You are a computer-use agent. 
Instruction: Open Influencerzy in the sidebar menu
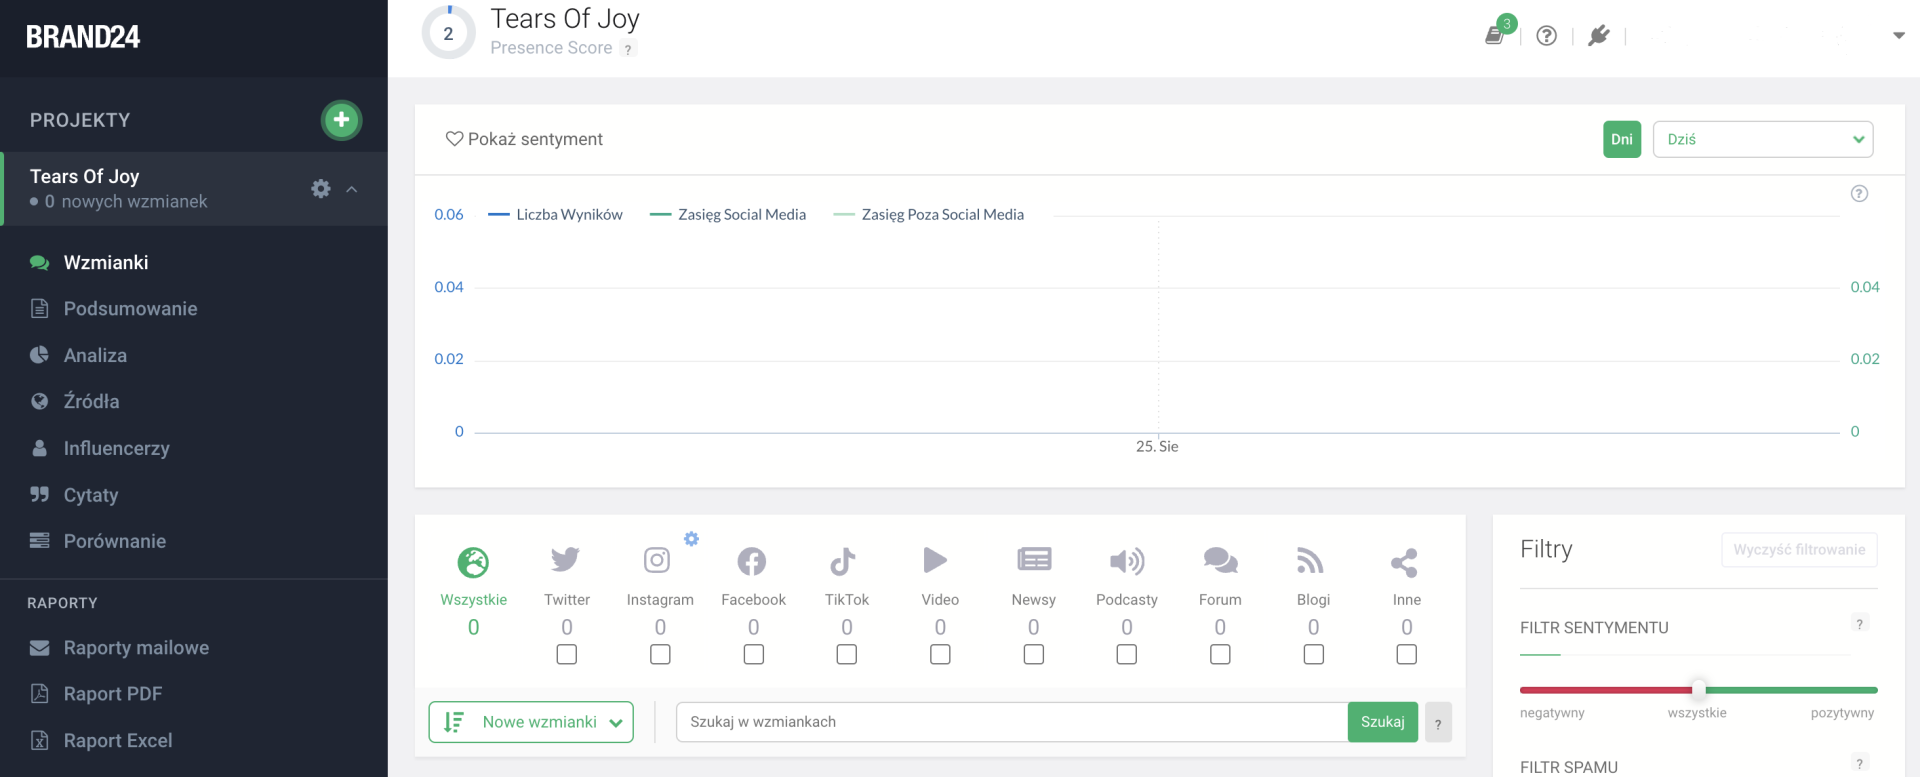click(116, 449)
